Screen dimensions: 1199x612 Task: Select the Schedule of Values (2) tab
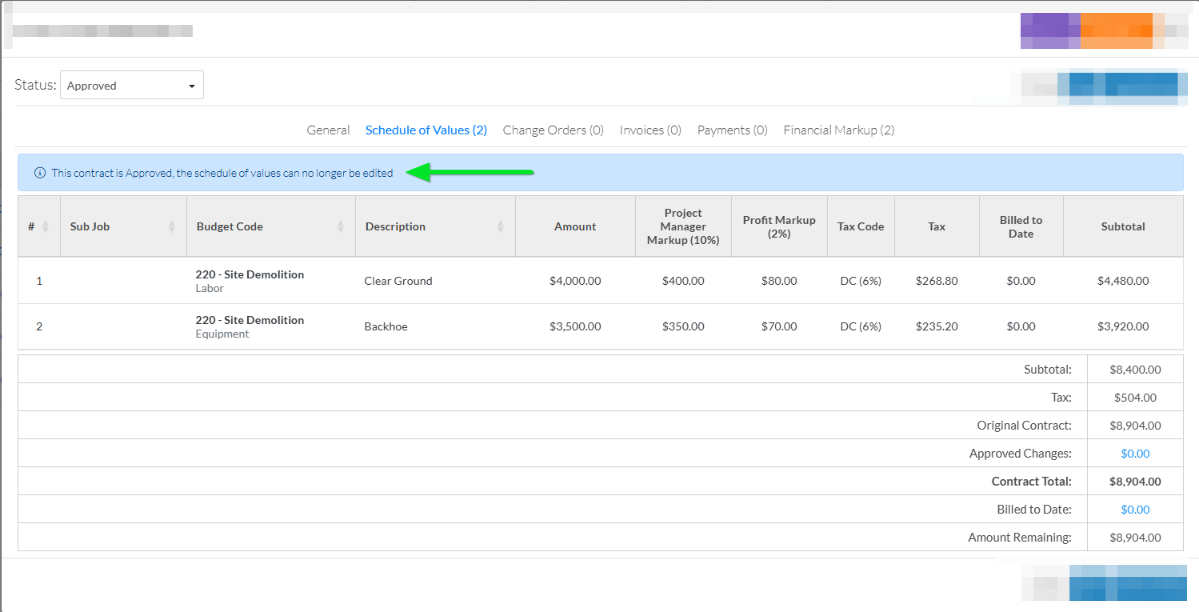click(426, 130)
